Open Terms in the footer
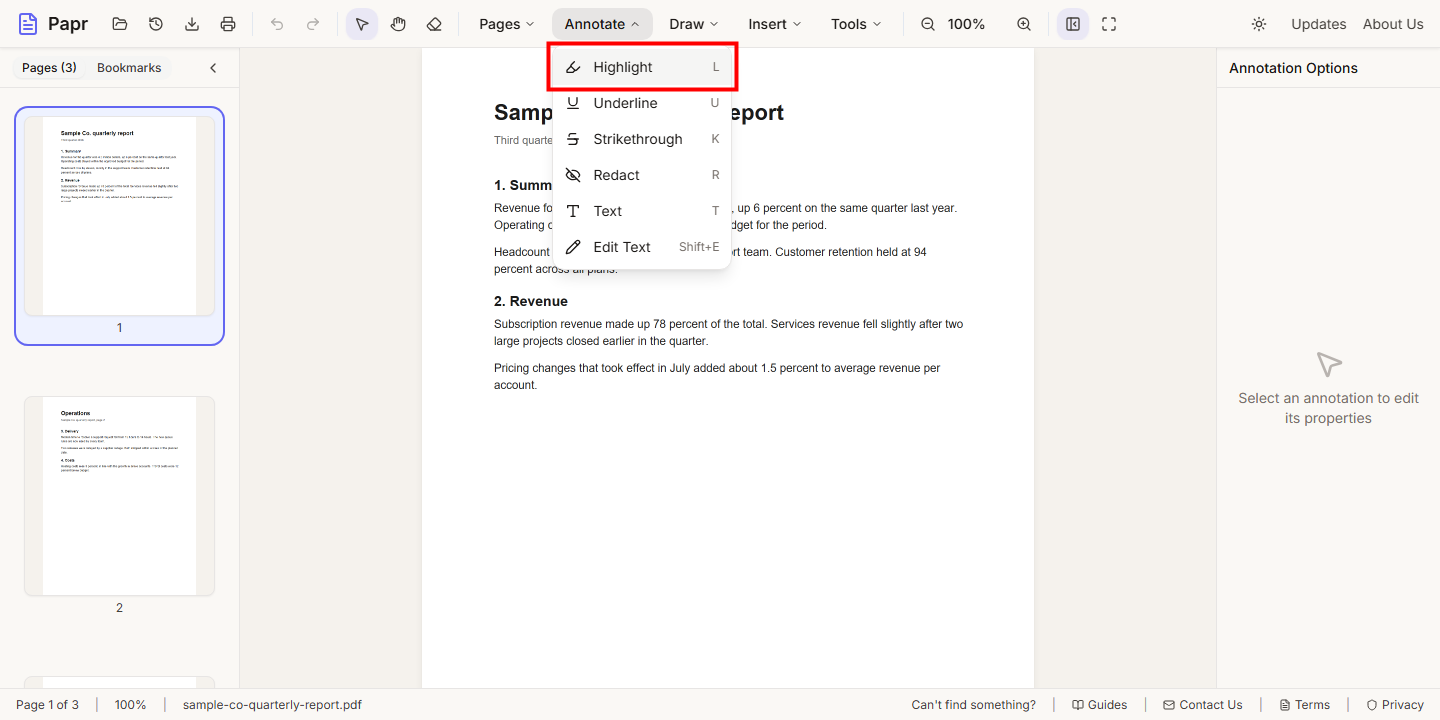The width and height of the screenshot is (1440, 720). point(1305,705)
